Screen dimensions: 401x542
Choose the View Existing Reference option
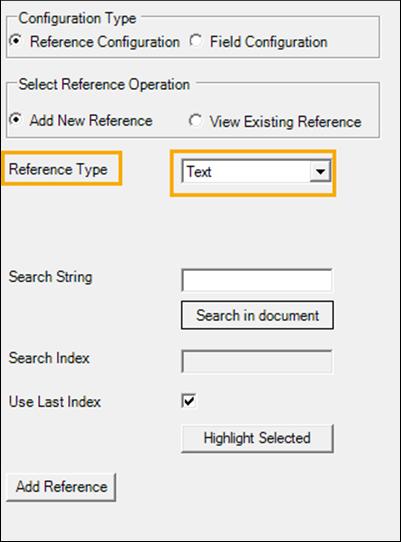pyautogui.click(x=196, y=121)
